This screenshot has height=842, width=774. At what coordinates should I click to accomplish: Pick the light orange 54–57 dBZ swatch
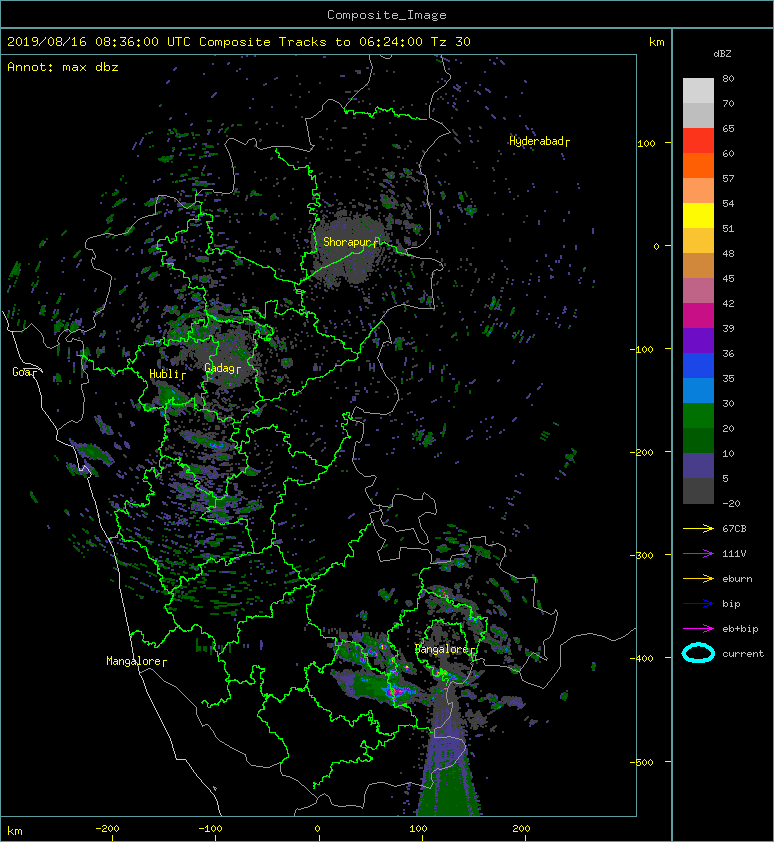(x=698, y=191)
